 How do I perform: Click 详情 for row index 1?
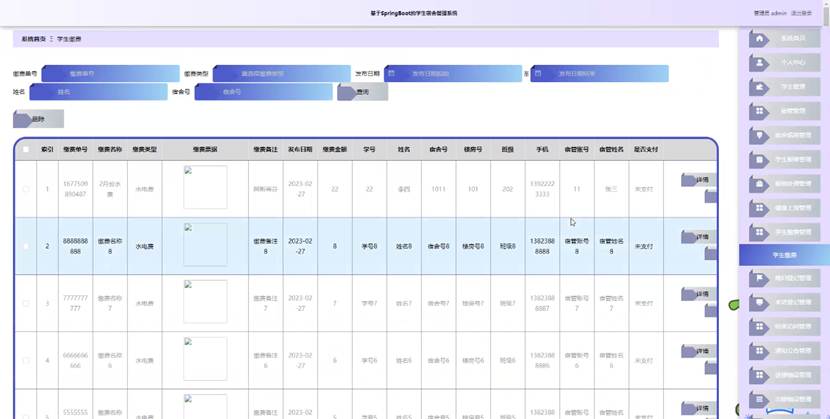[698, 180]
